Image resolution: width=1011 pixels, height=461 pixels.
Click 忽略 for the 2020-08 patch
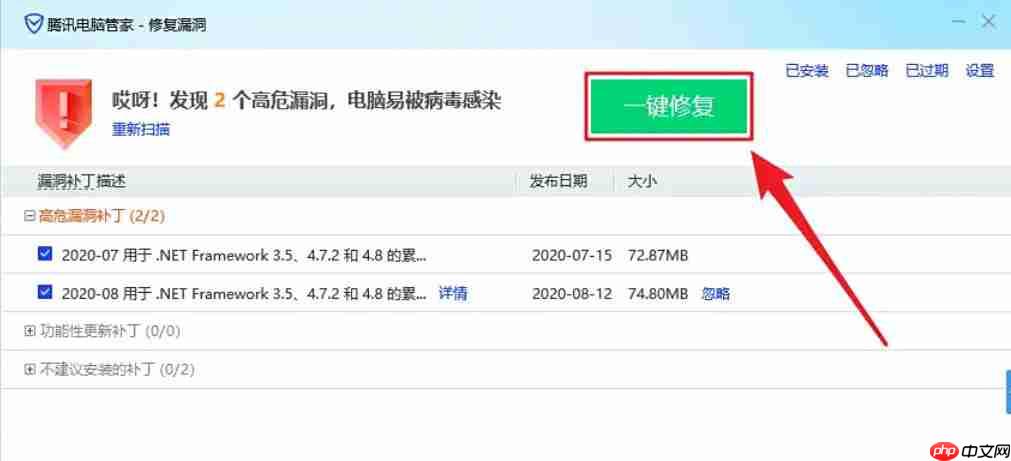(716, 294)
